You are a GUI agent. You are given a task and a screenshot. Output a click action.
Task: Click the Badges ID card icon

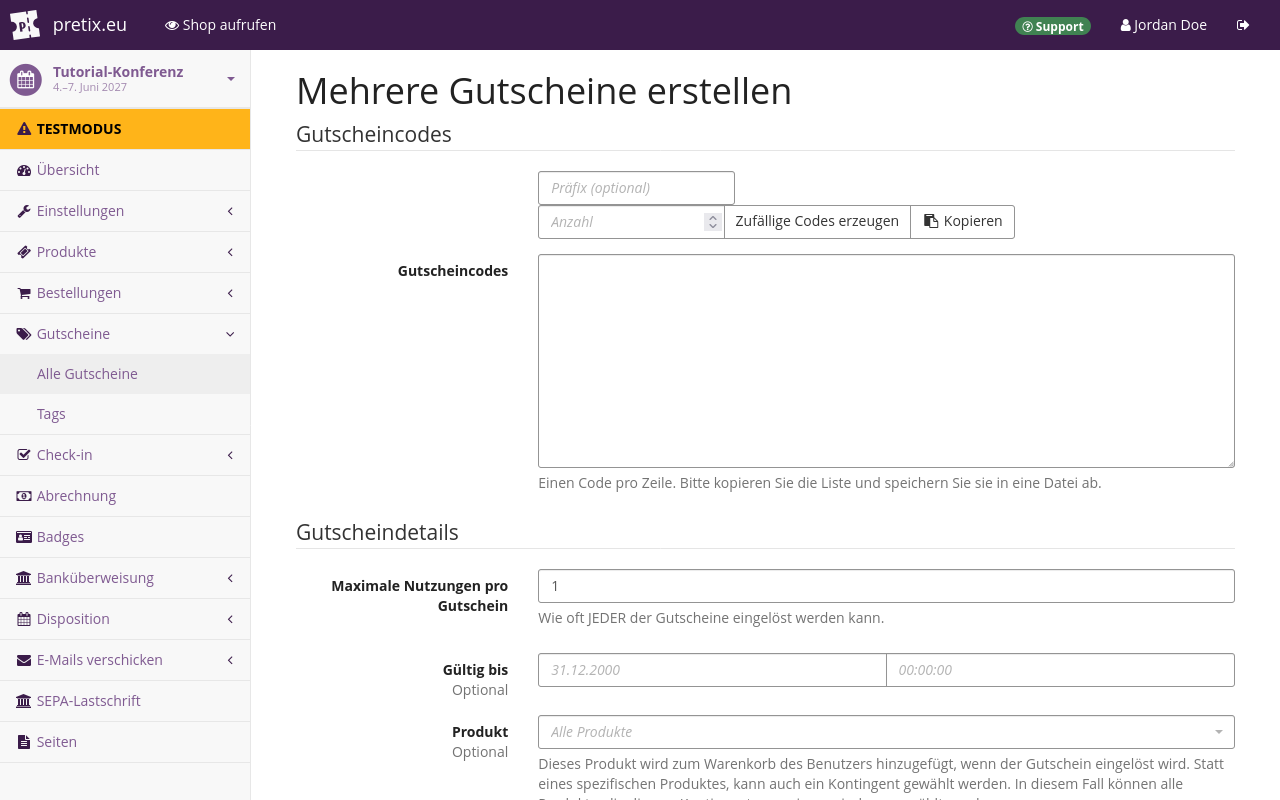click(24, 537)
